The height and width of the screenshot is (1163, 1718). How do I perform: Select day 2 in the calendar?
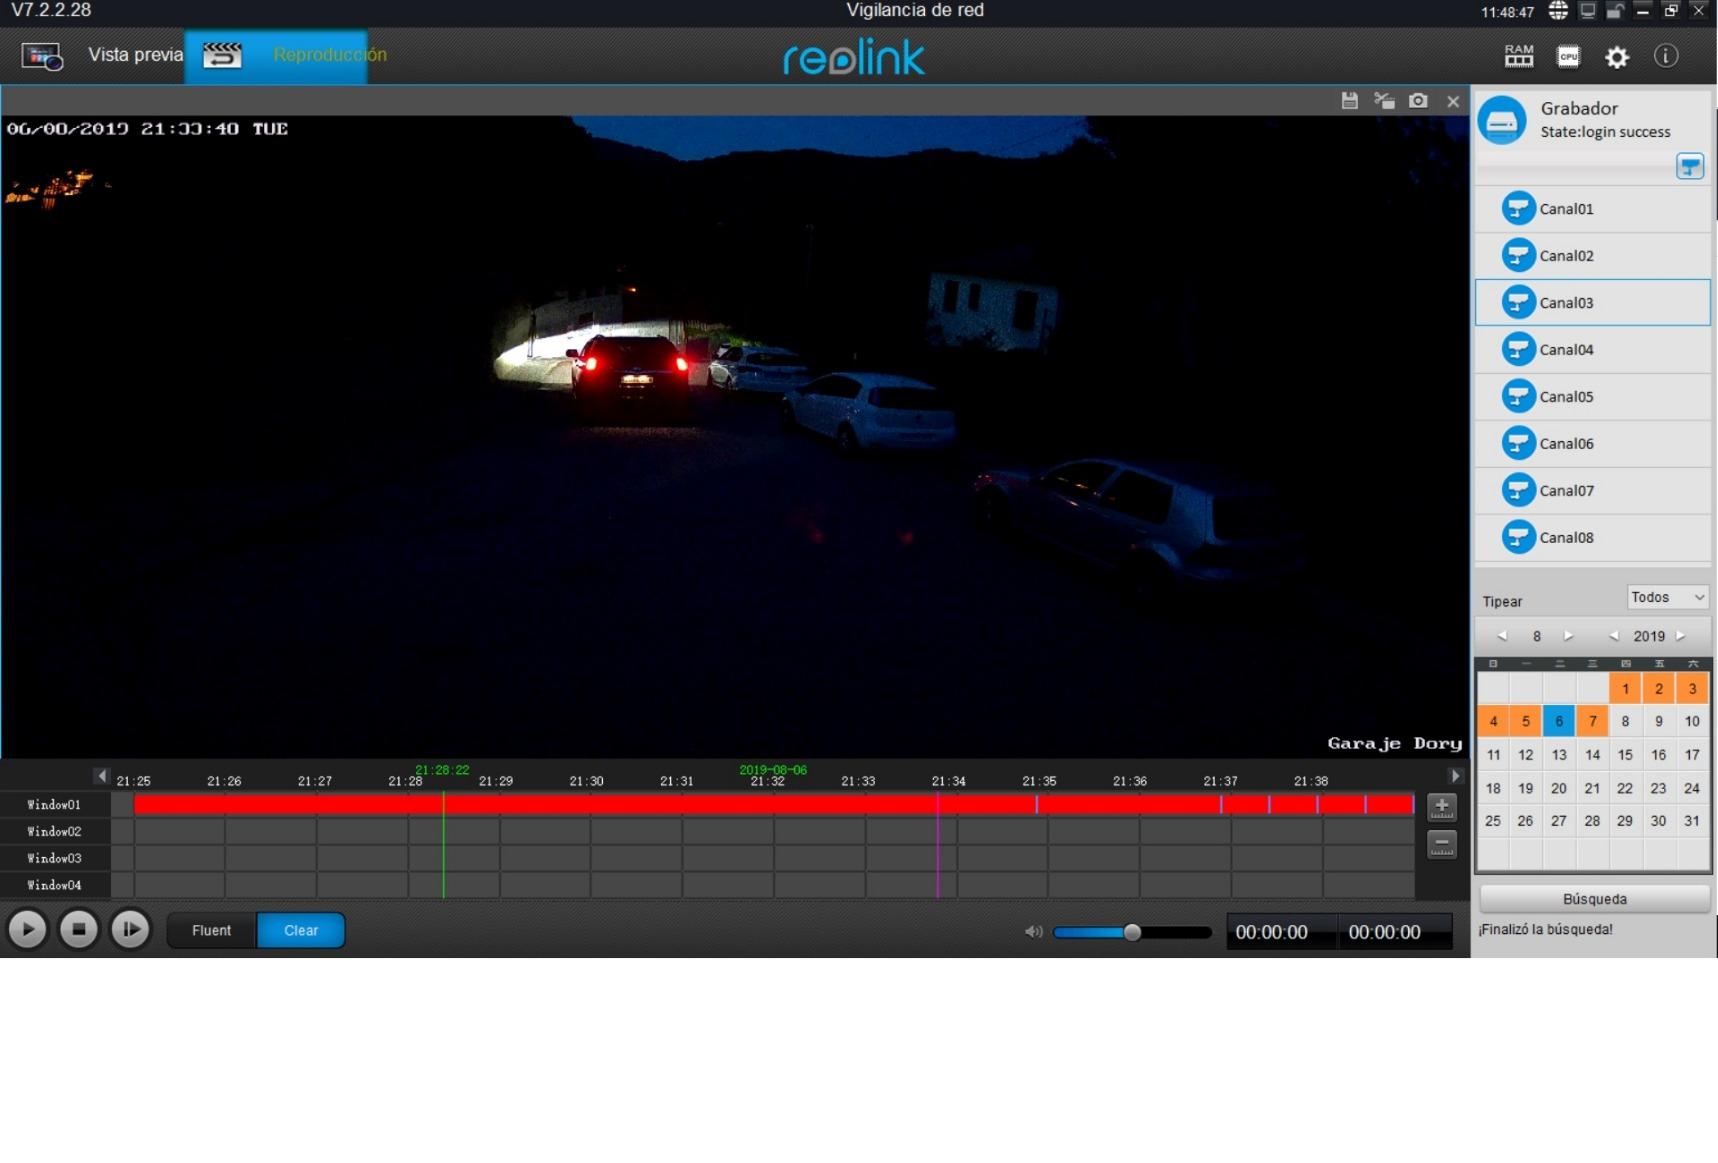click(x=1658, y=689)
